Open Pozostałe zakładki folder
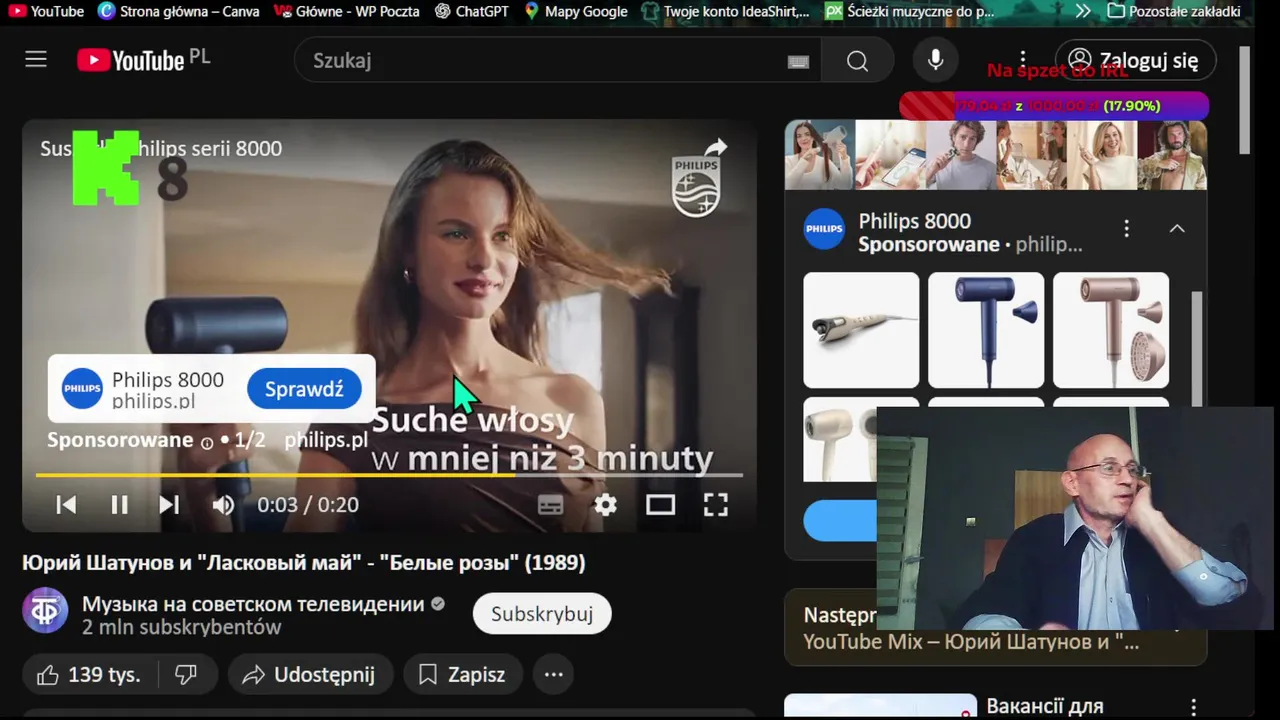 pyautogui.click(x=1174, y=11)
